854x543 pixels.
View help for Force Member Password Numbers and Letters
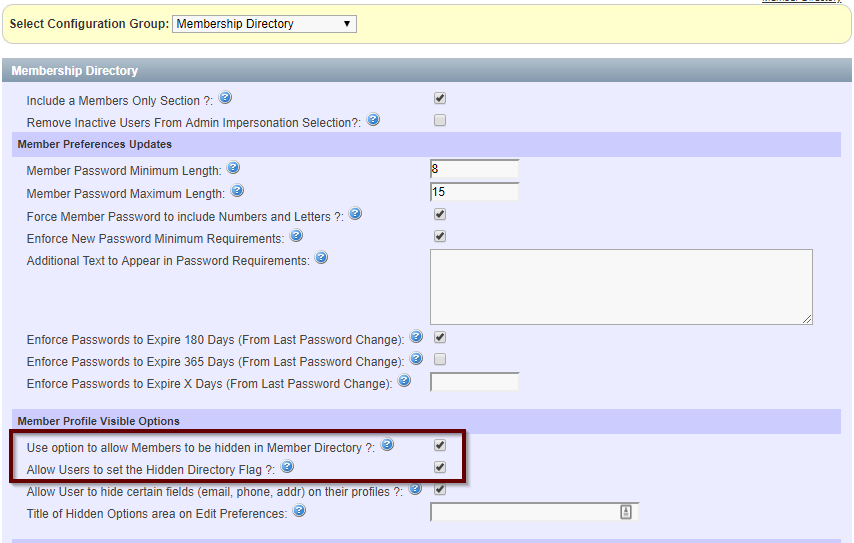point(355,213)
